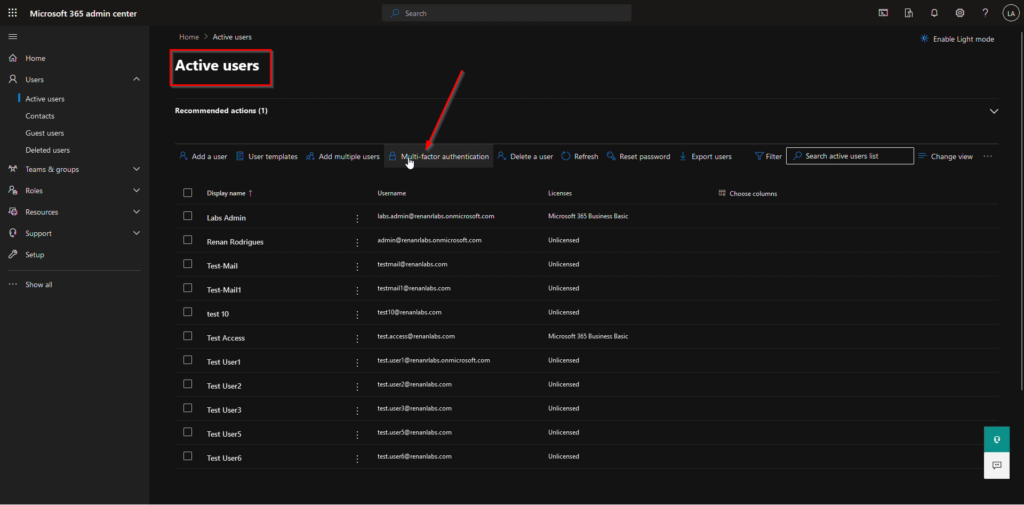The width and height of the screenshot is (1024, 505).
Task: Go to Home in sidebar
Action: coord(35,58)
